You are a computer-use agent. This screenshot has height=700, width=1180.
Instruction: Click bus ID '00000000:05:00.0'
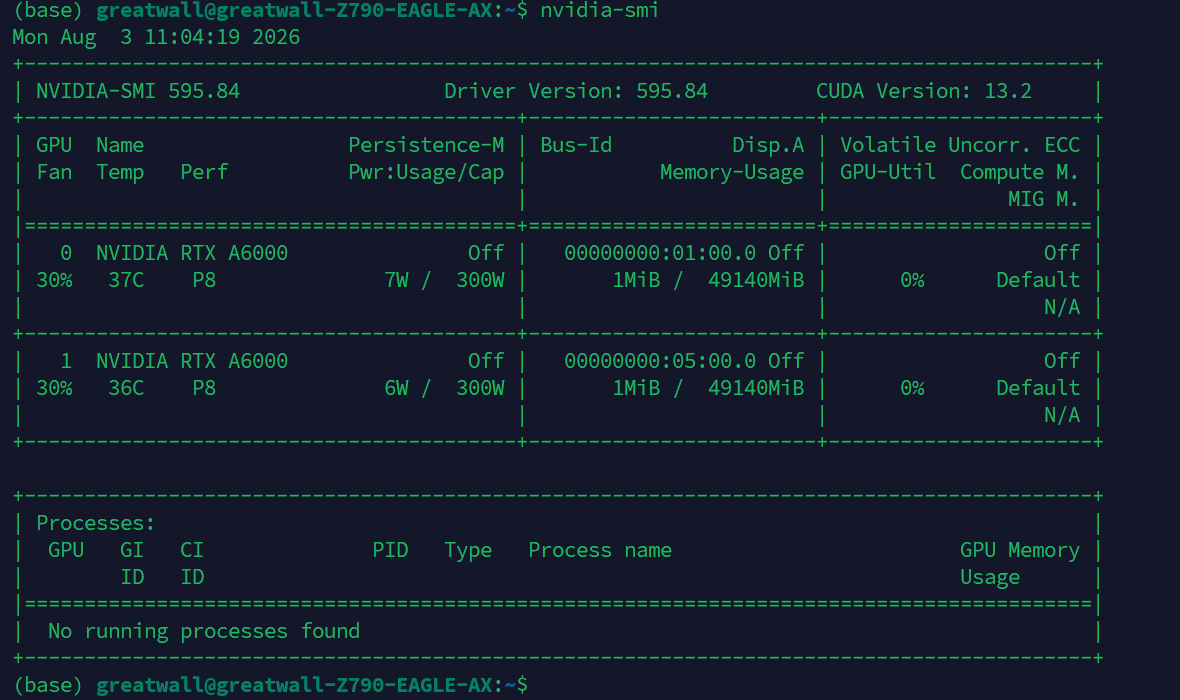pyautogui.click(x=660, y=361)
